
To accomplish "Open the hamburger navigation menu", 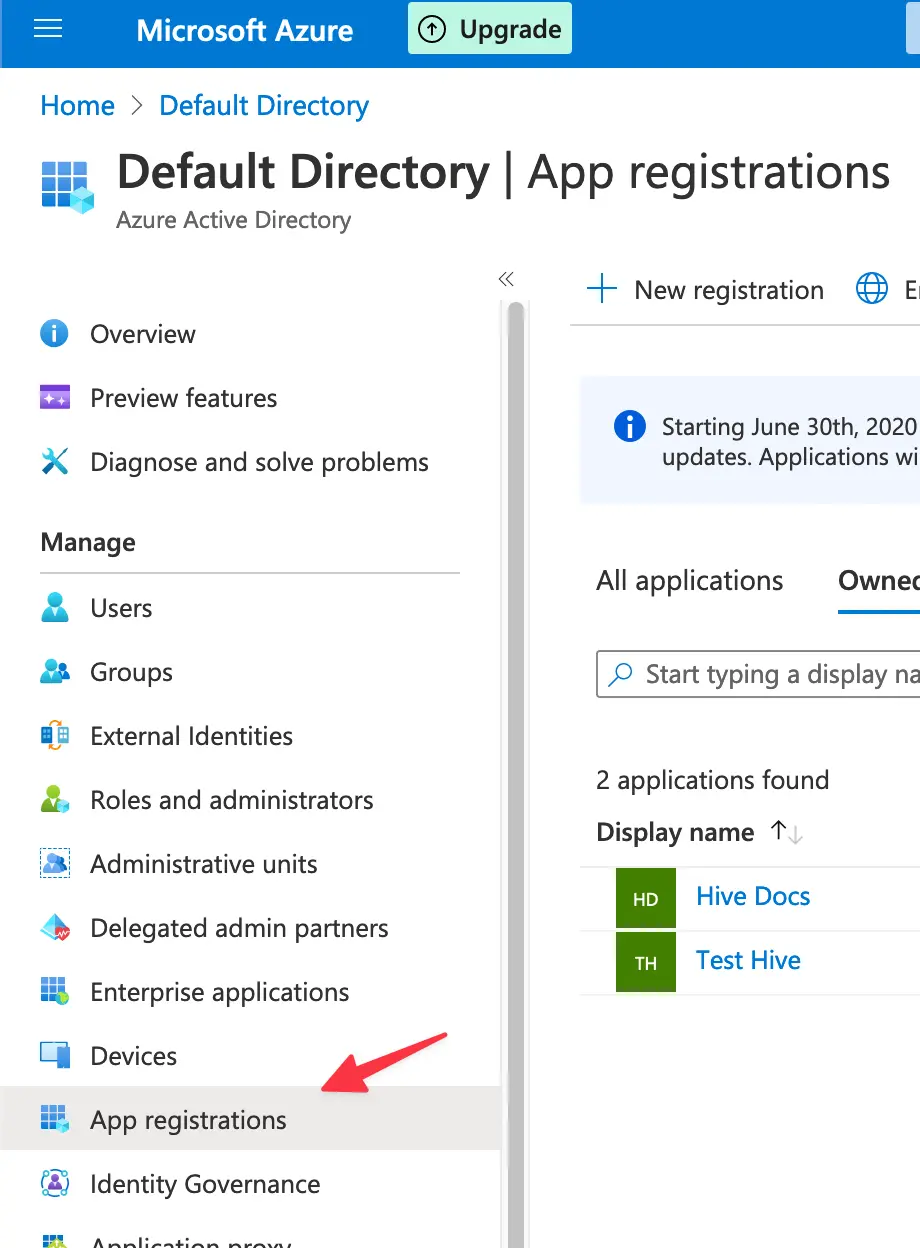I will [48, 28].
